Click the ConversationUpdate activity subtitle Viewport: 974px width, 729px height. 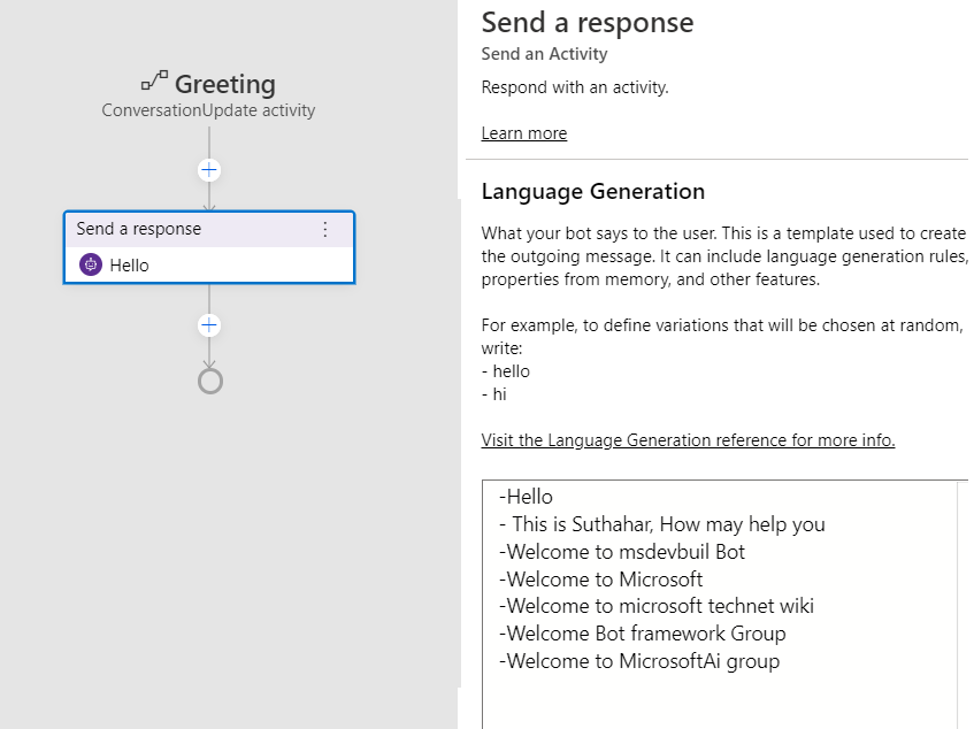(x=208, y=111)
